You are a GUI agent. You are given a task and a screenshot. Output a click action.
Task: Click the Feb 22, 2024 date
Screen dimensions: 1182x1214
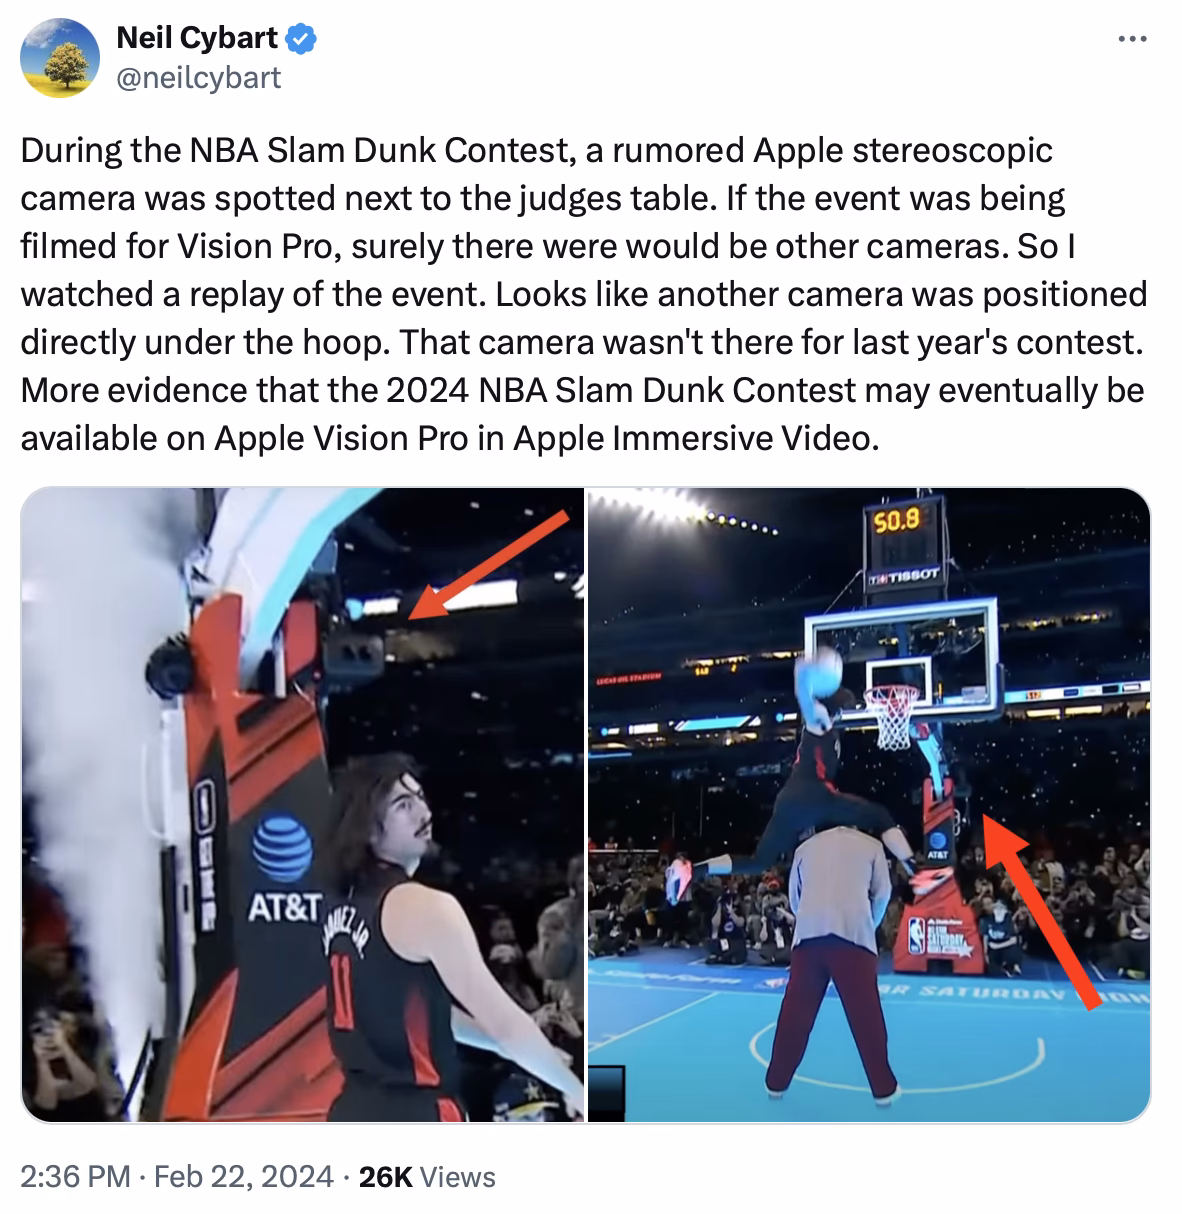[244, 1177]
